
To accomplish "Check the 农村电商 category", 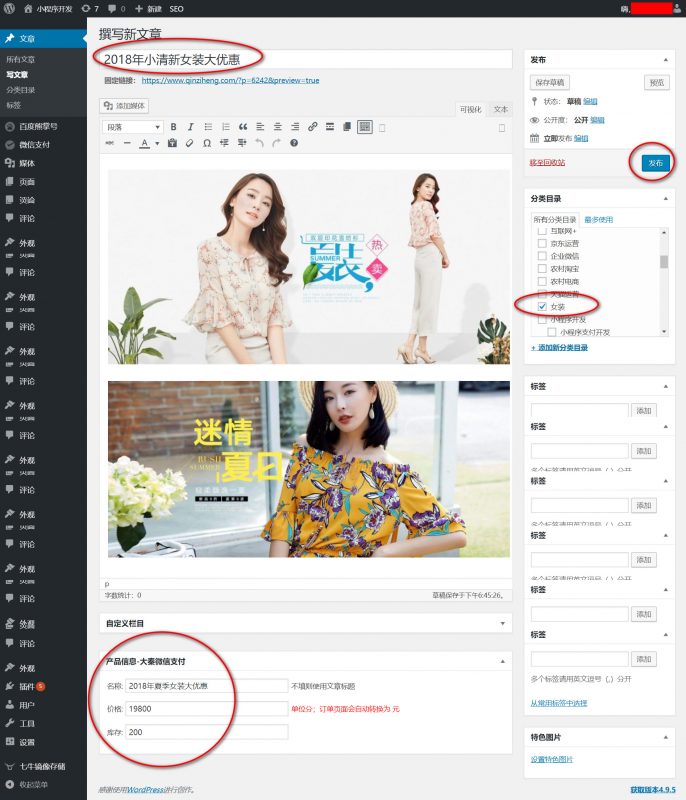I will click(542, 282).
